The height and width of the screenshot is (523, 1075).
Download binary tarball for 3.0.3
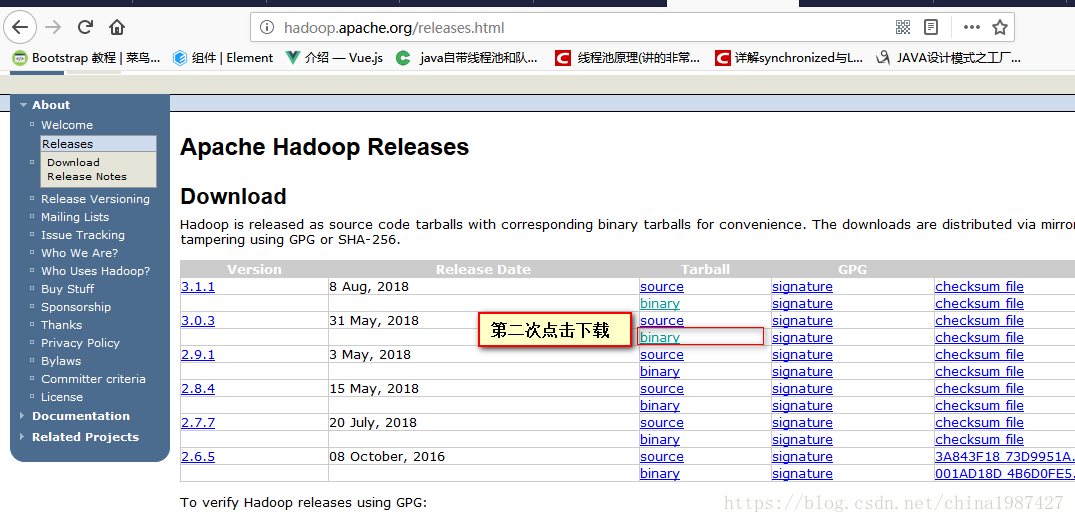point(660,337)
